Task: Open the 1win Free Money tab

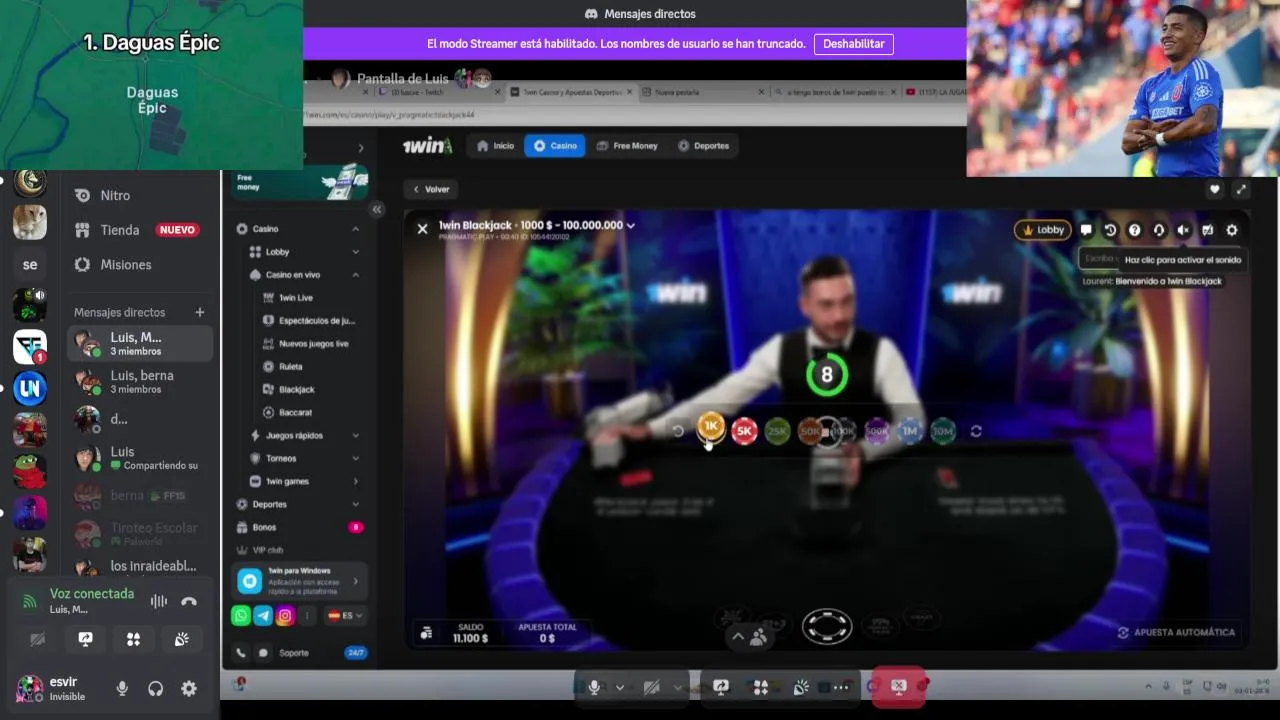Action: click(628, 146)
